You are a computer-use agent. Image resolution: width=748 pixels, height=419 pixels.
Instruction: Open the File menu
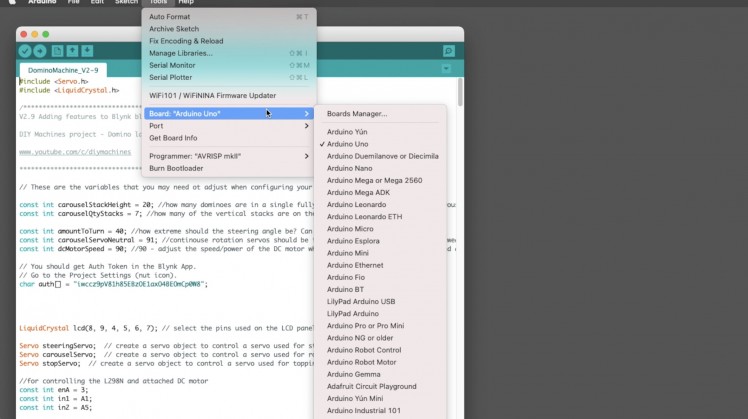[73, 2]
